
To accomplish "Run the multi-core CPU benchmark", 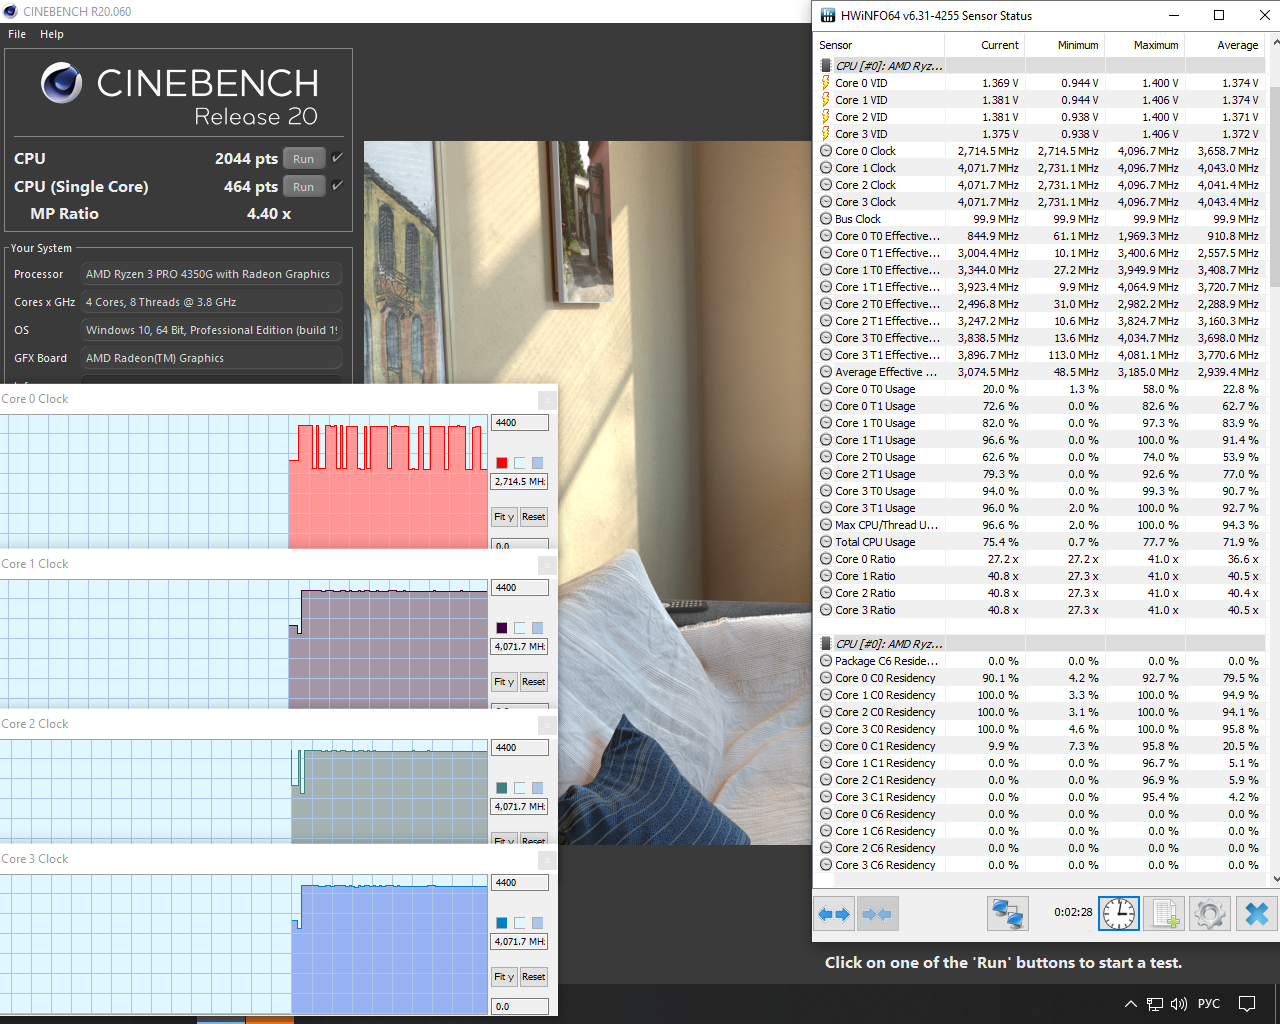I will (x=304, y=159).
